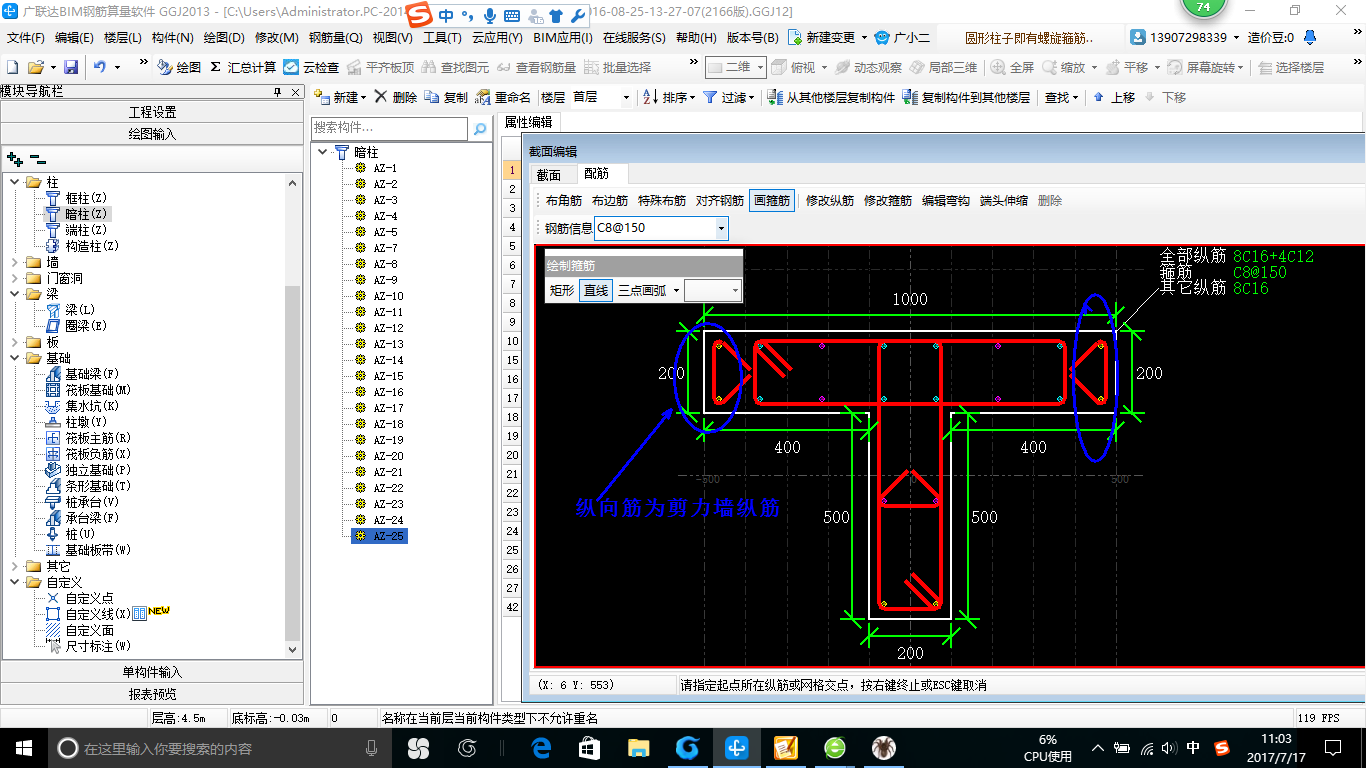Click 复制 copy component button
The height and width of the screenshot is (768, 1366).
pyautogui.click(x=446, y=97)
